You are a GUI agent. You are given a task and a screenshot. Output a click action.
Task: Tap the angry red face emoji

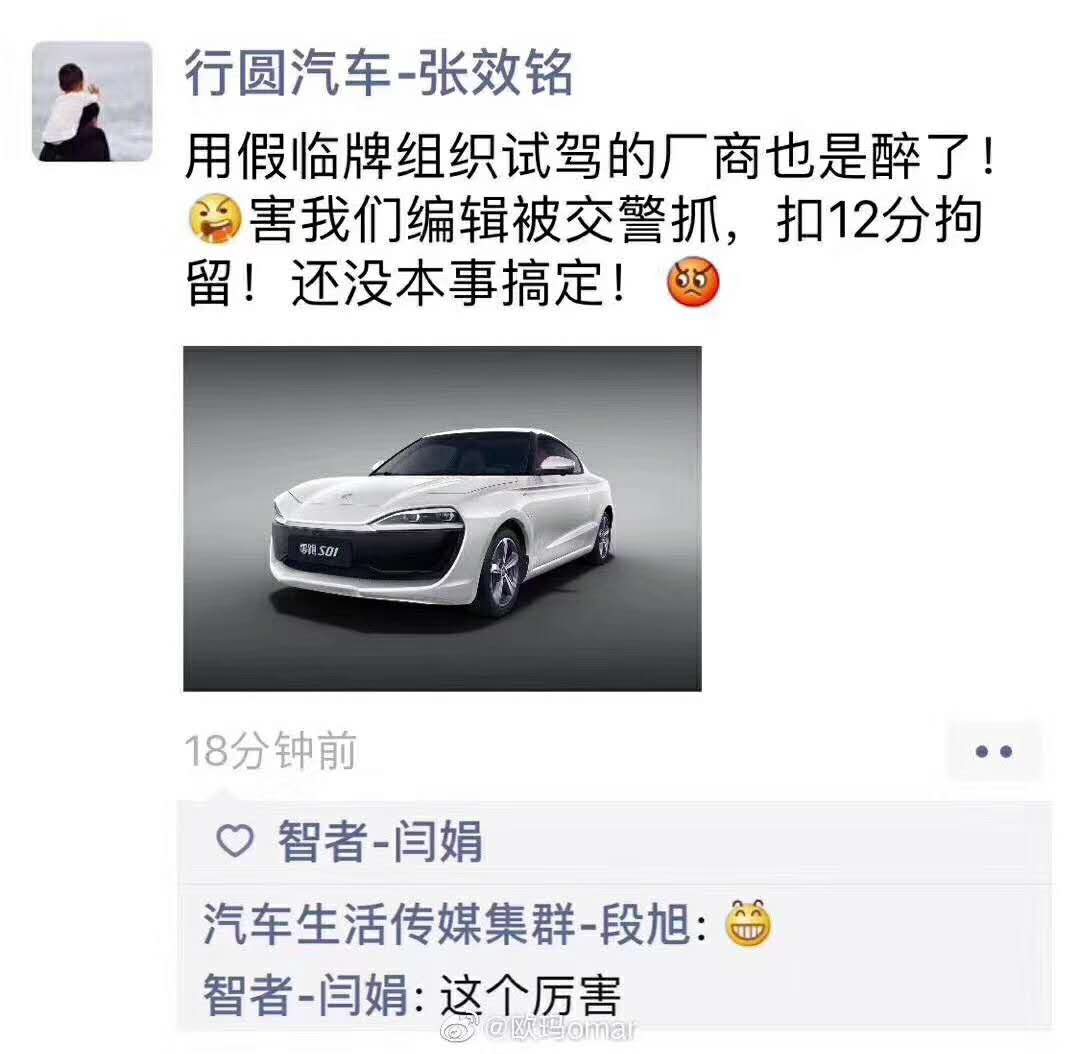pos(693,282)
